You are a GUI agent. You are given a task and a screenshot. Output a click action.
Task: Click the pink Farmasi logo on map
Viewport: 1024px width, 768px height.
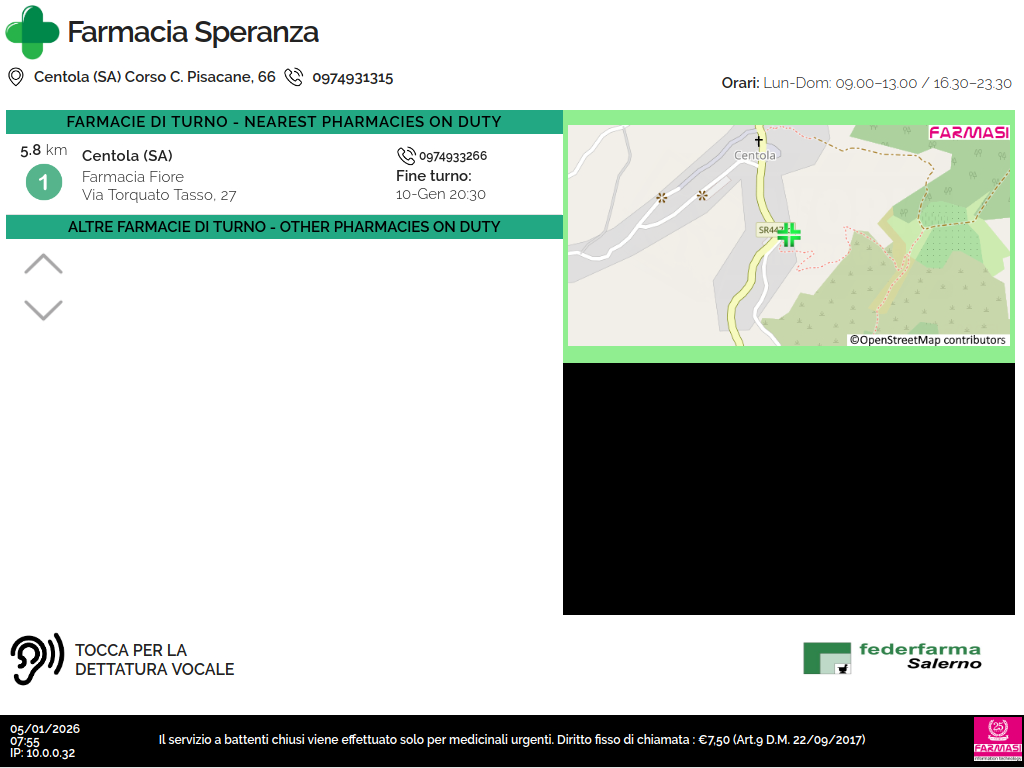click(969, 133)
